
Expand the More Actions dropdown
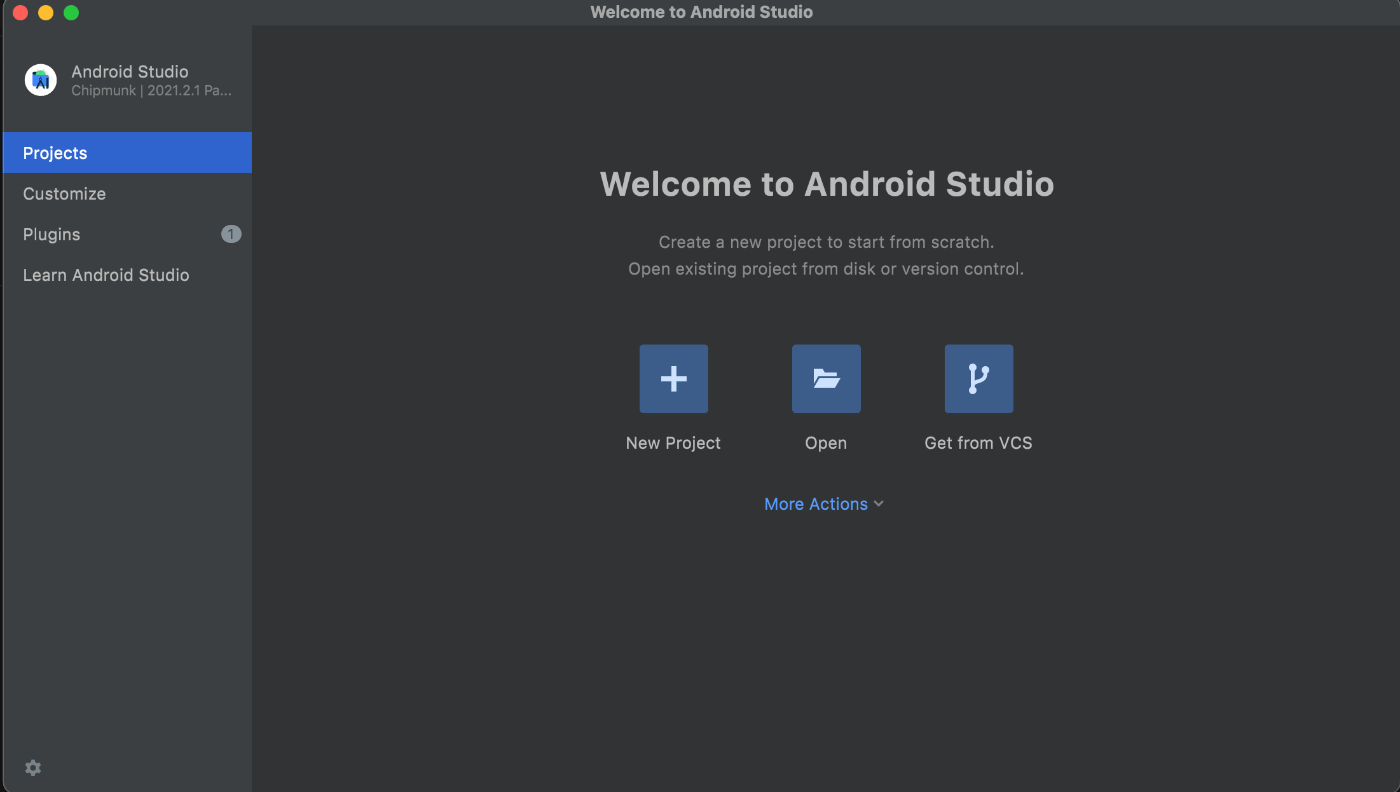824,504
